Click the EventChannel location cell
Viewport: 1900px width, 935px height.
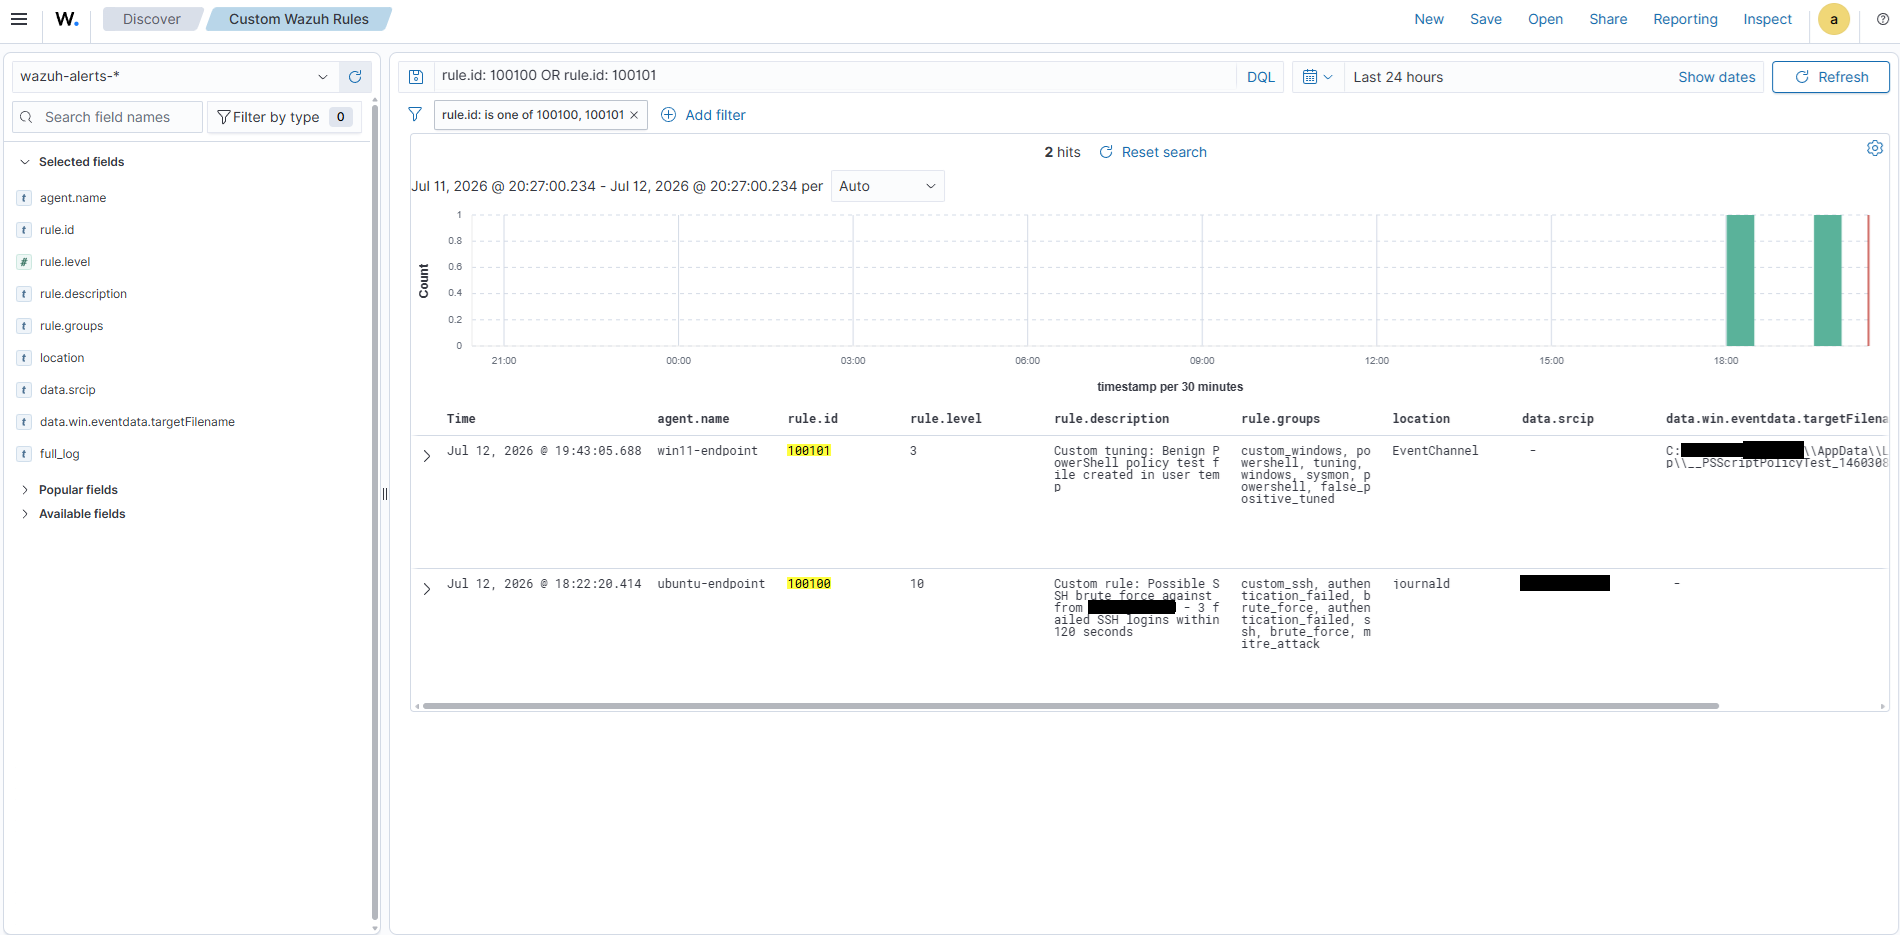[1435, 451]
